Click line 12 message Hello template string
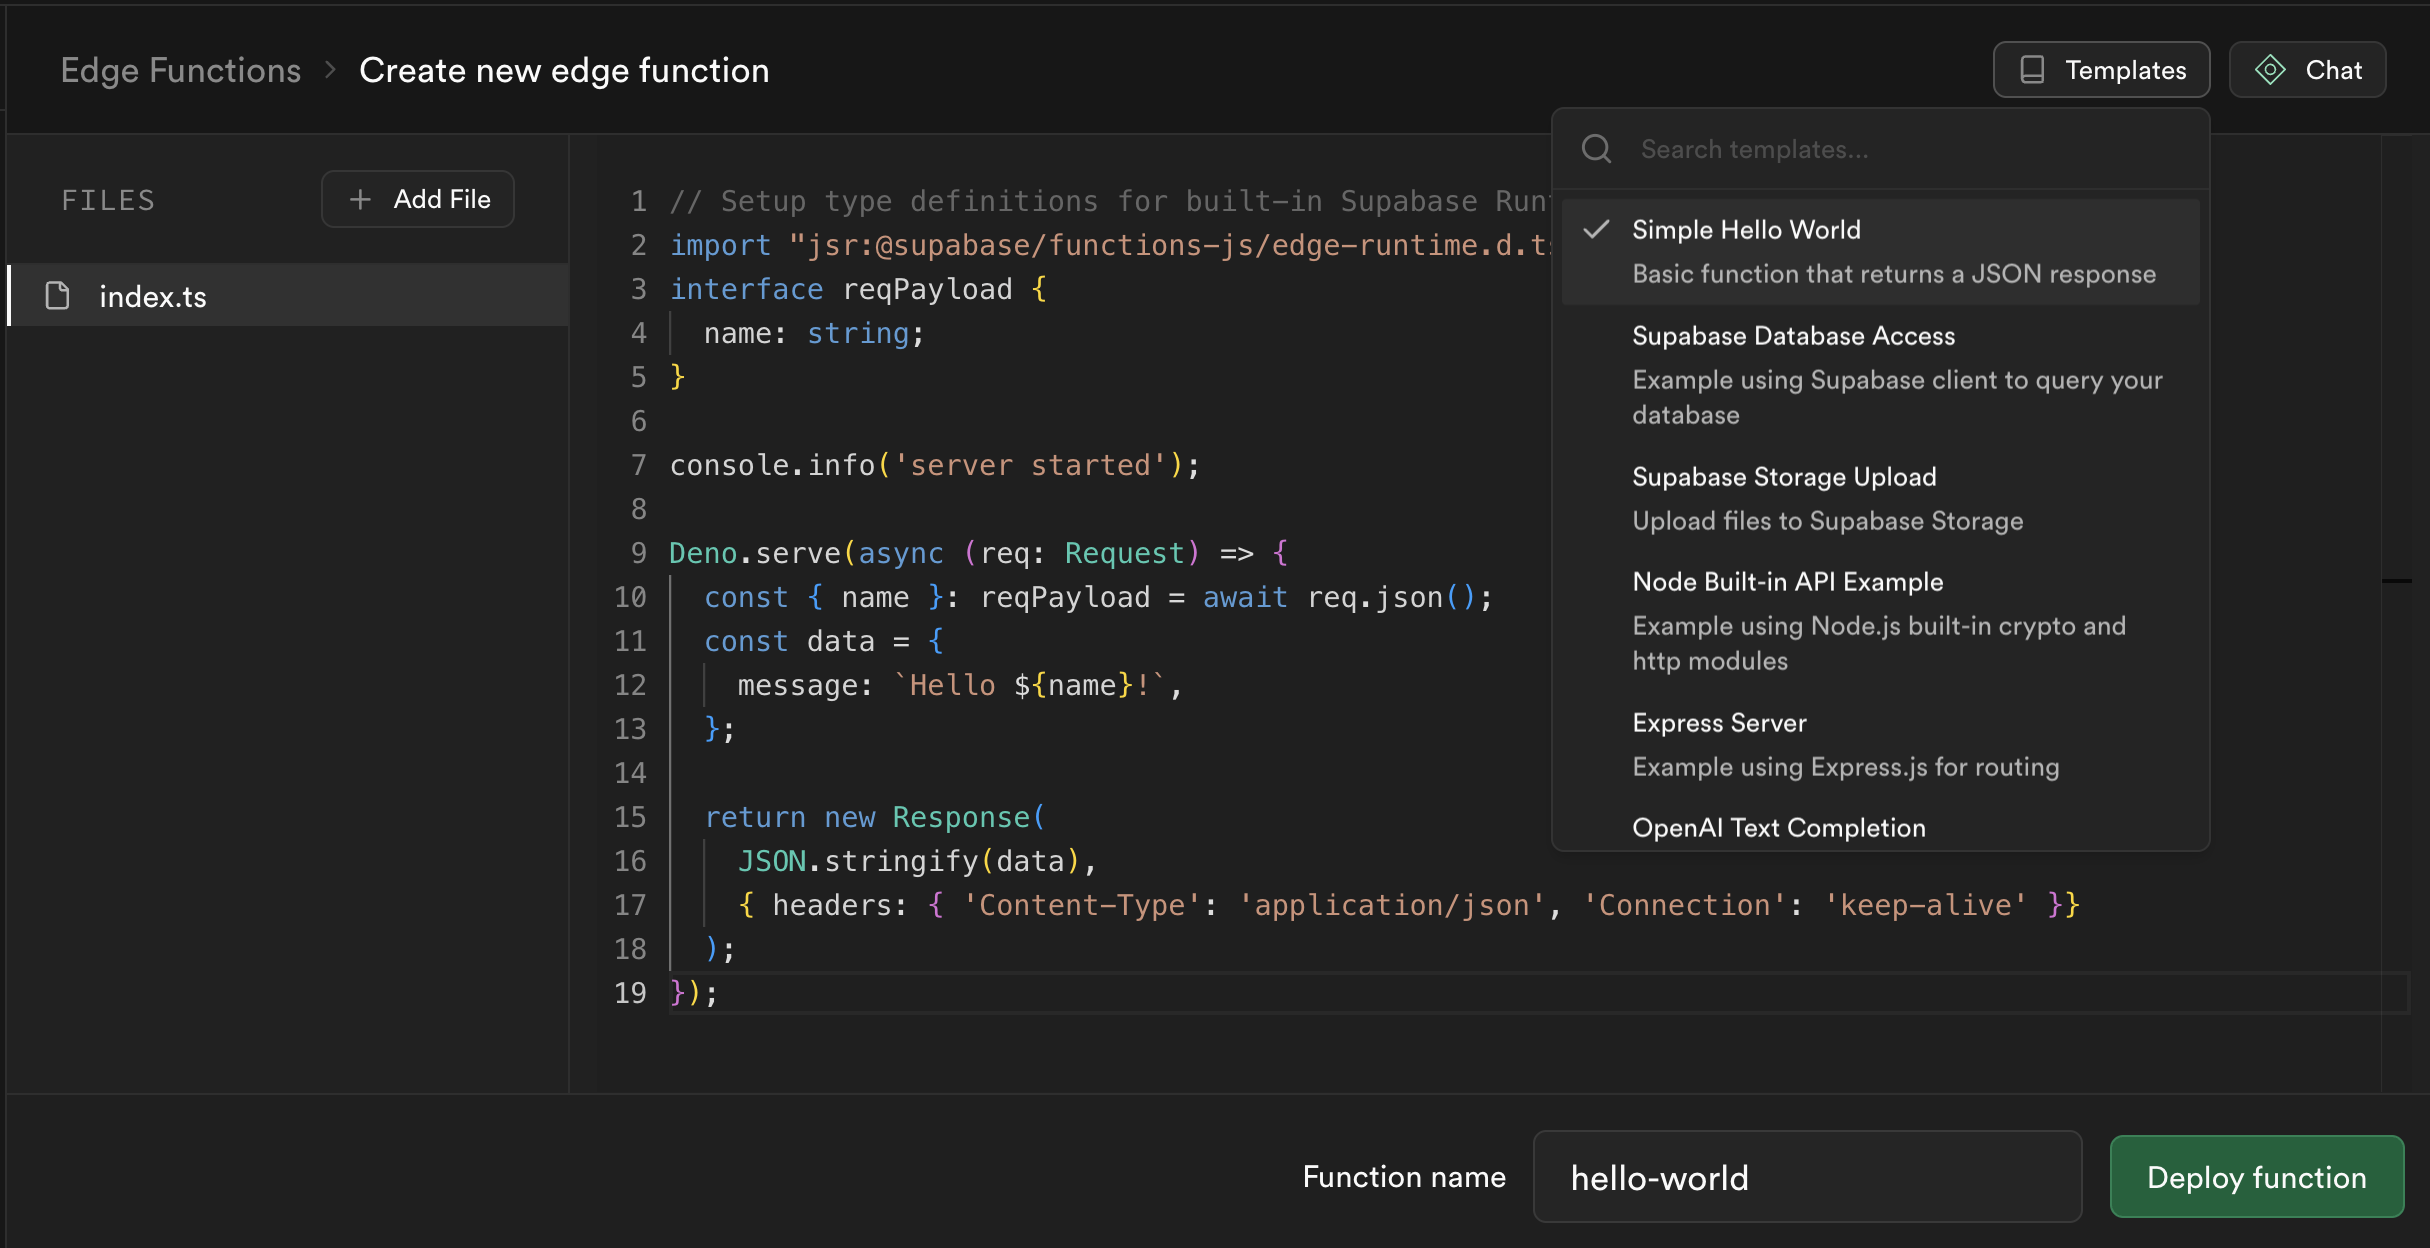 click(x=960, y=685)
